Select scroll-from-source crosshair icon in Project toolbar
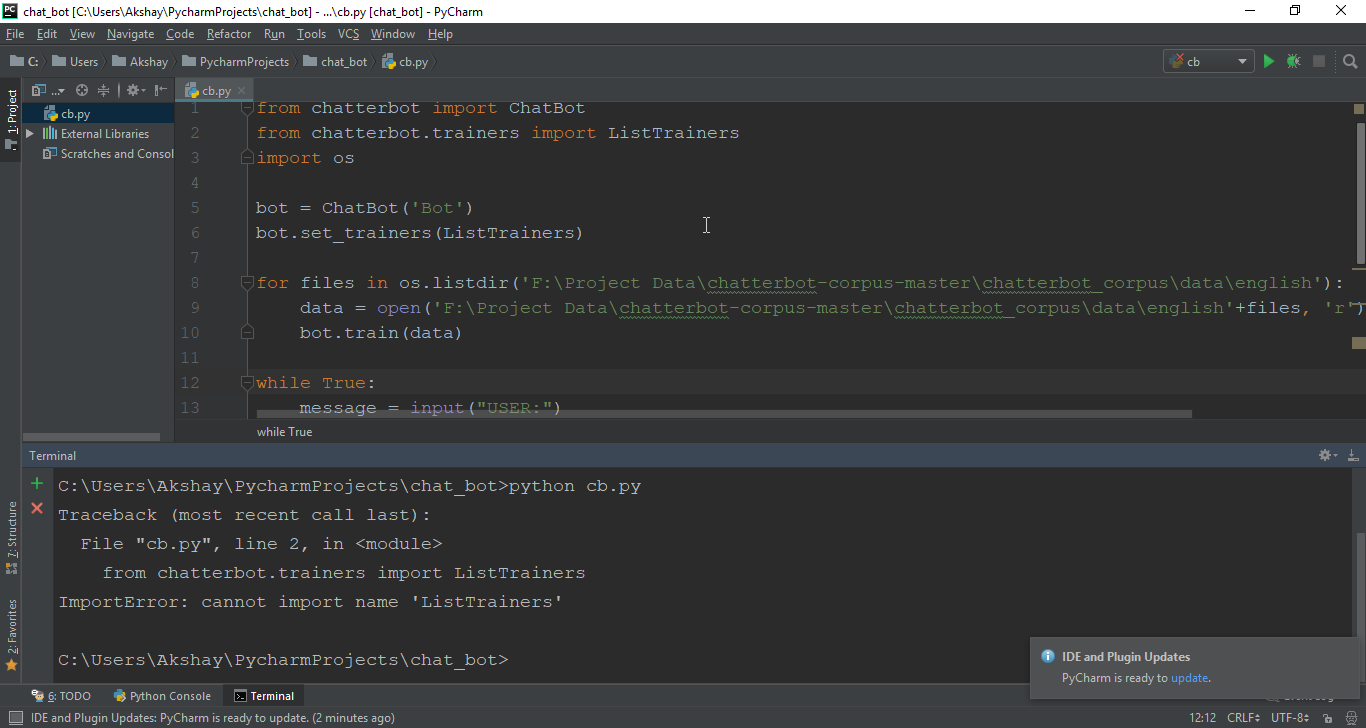The image size is (1366, 728). [x=82, y=90]
